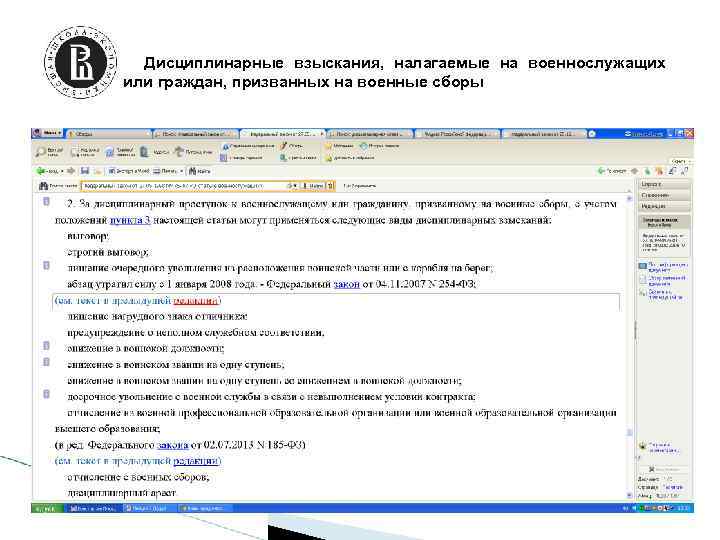Open the red редакции link

[196, 300]
